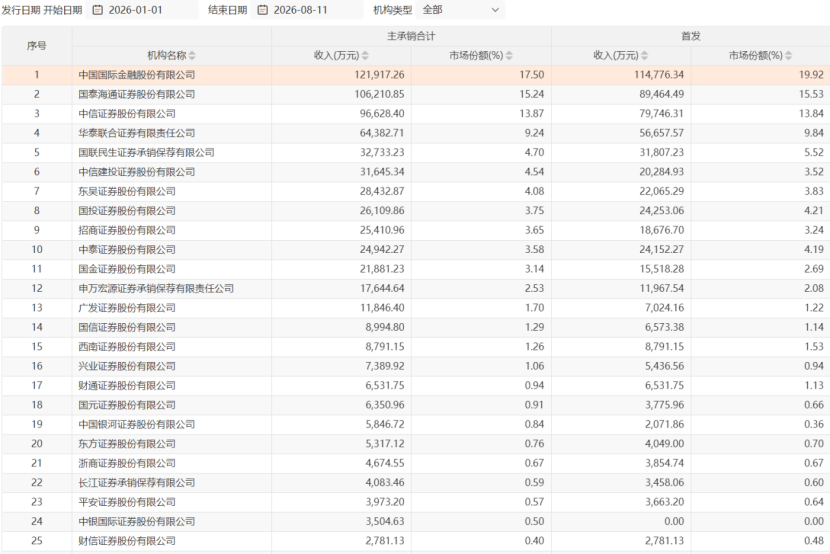Image resolution: width=830 pixels, height=554 pixels.
Task: Select row 国信证券股份有限公司
Action: click(415, 327)
